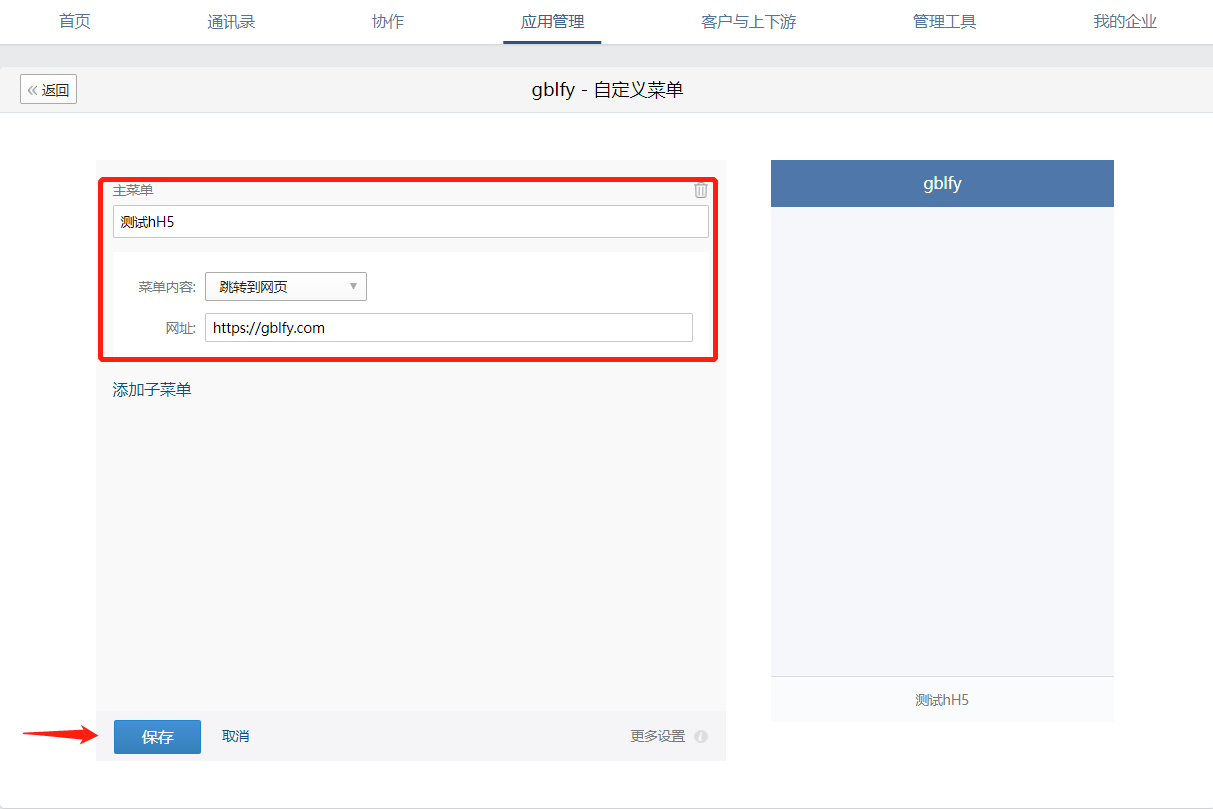Click the dropdown arrow beside 跳转到网页
The image size is (1213, 809).
pyautogui.click(x=354, y=286)
